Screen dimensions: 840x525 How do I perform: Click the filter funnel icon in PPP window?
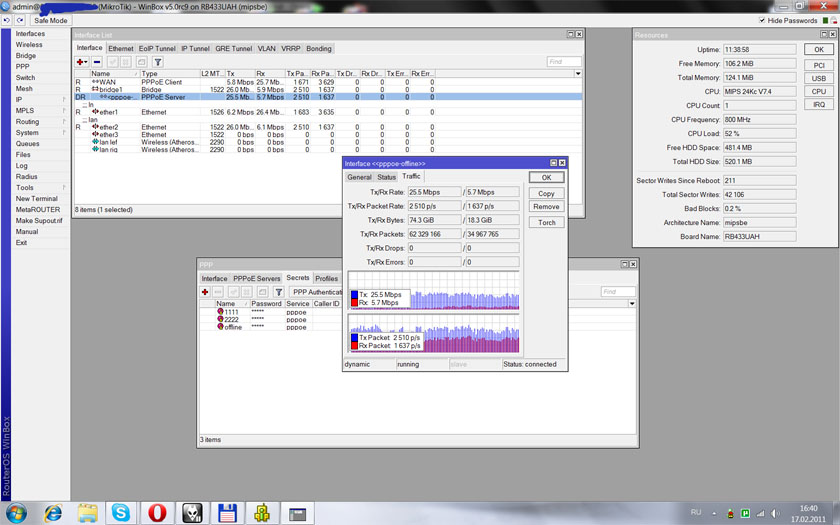[x=279, y=292]
